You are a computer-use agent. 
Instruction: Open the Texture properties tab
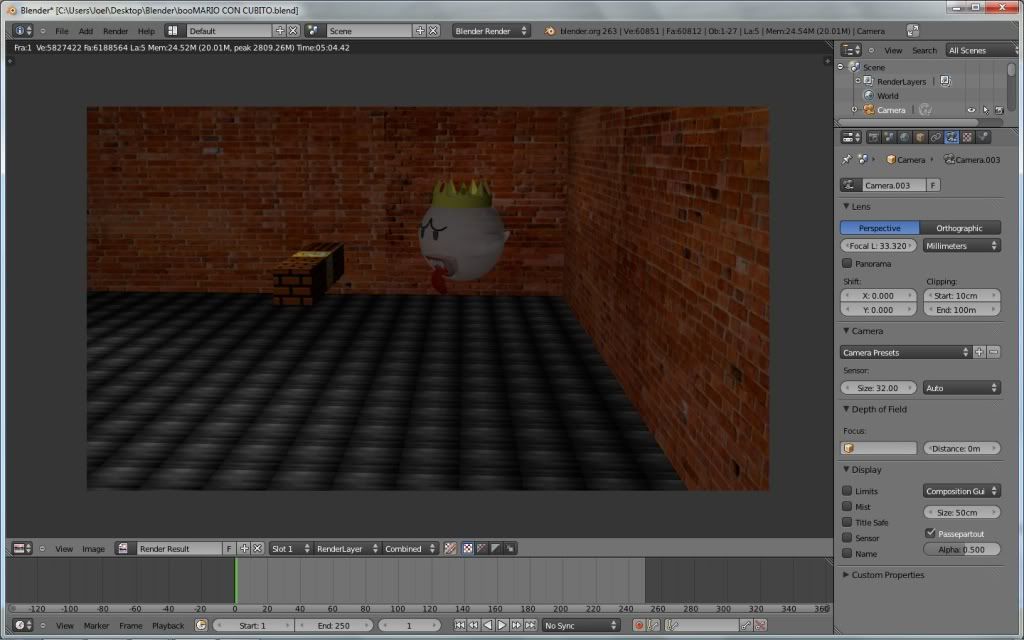(967, 137)
